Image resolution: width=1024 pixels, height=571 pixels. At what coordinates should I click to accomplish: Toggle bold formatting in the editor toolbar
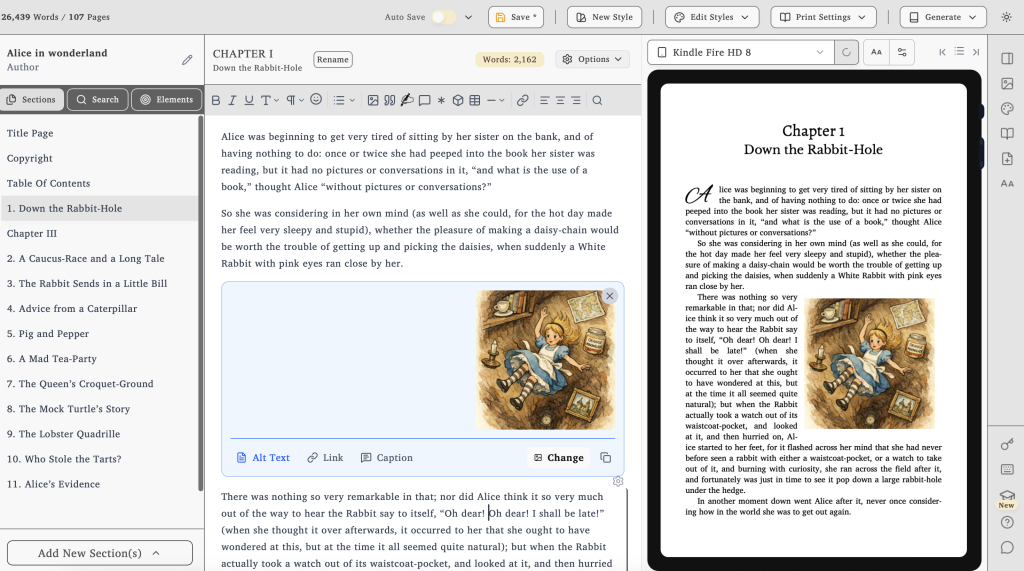pyautogui.click(x=215, y=100)
